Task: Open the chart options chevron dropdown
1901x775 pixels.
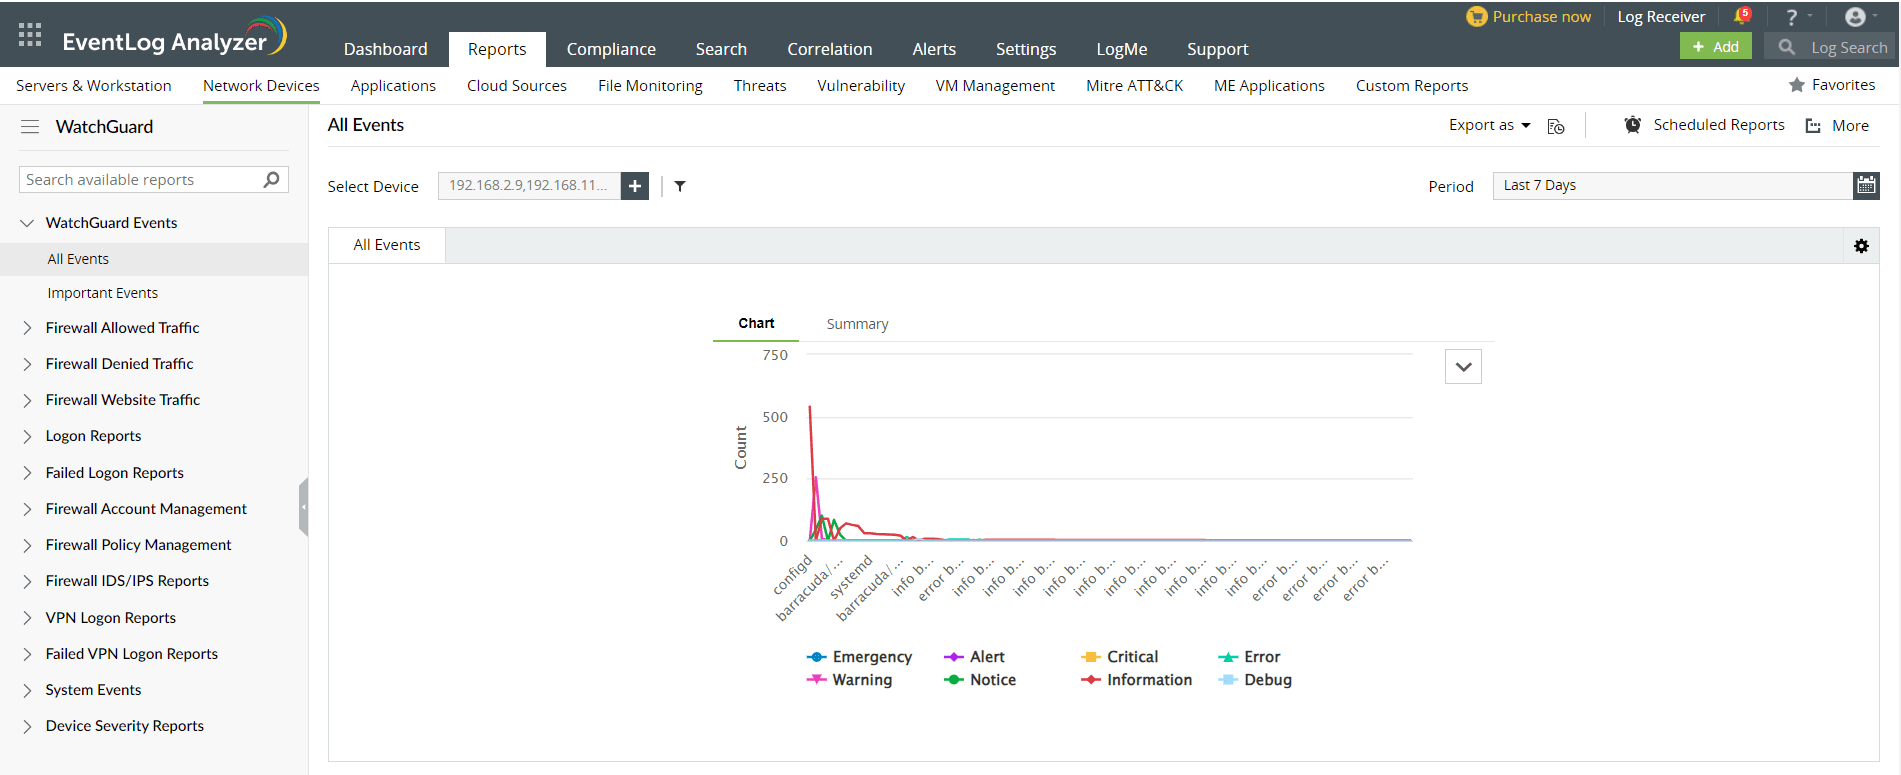Action: point(1463,367)
